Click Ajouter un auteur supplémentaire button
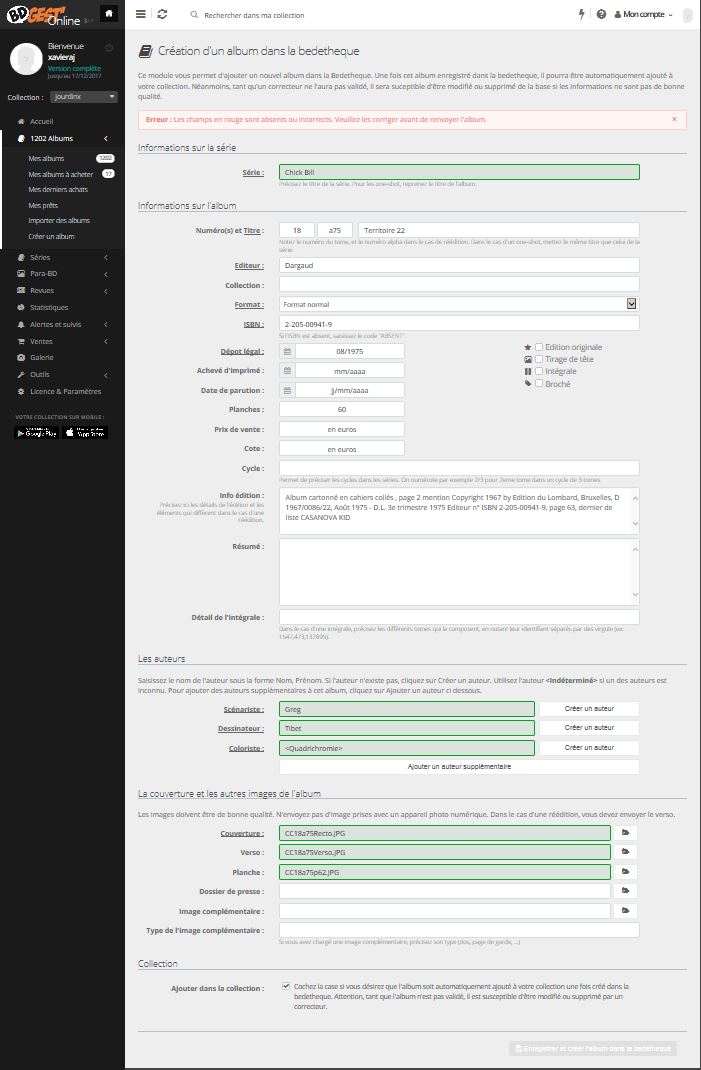The image size is (701, 1070). 459,766
